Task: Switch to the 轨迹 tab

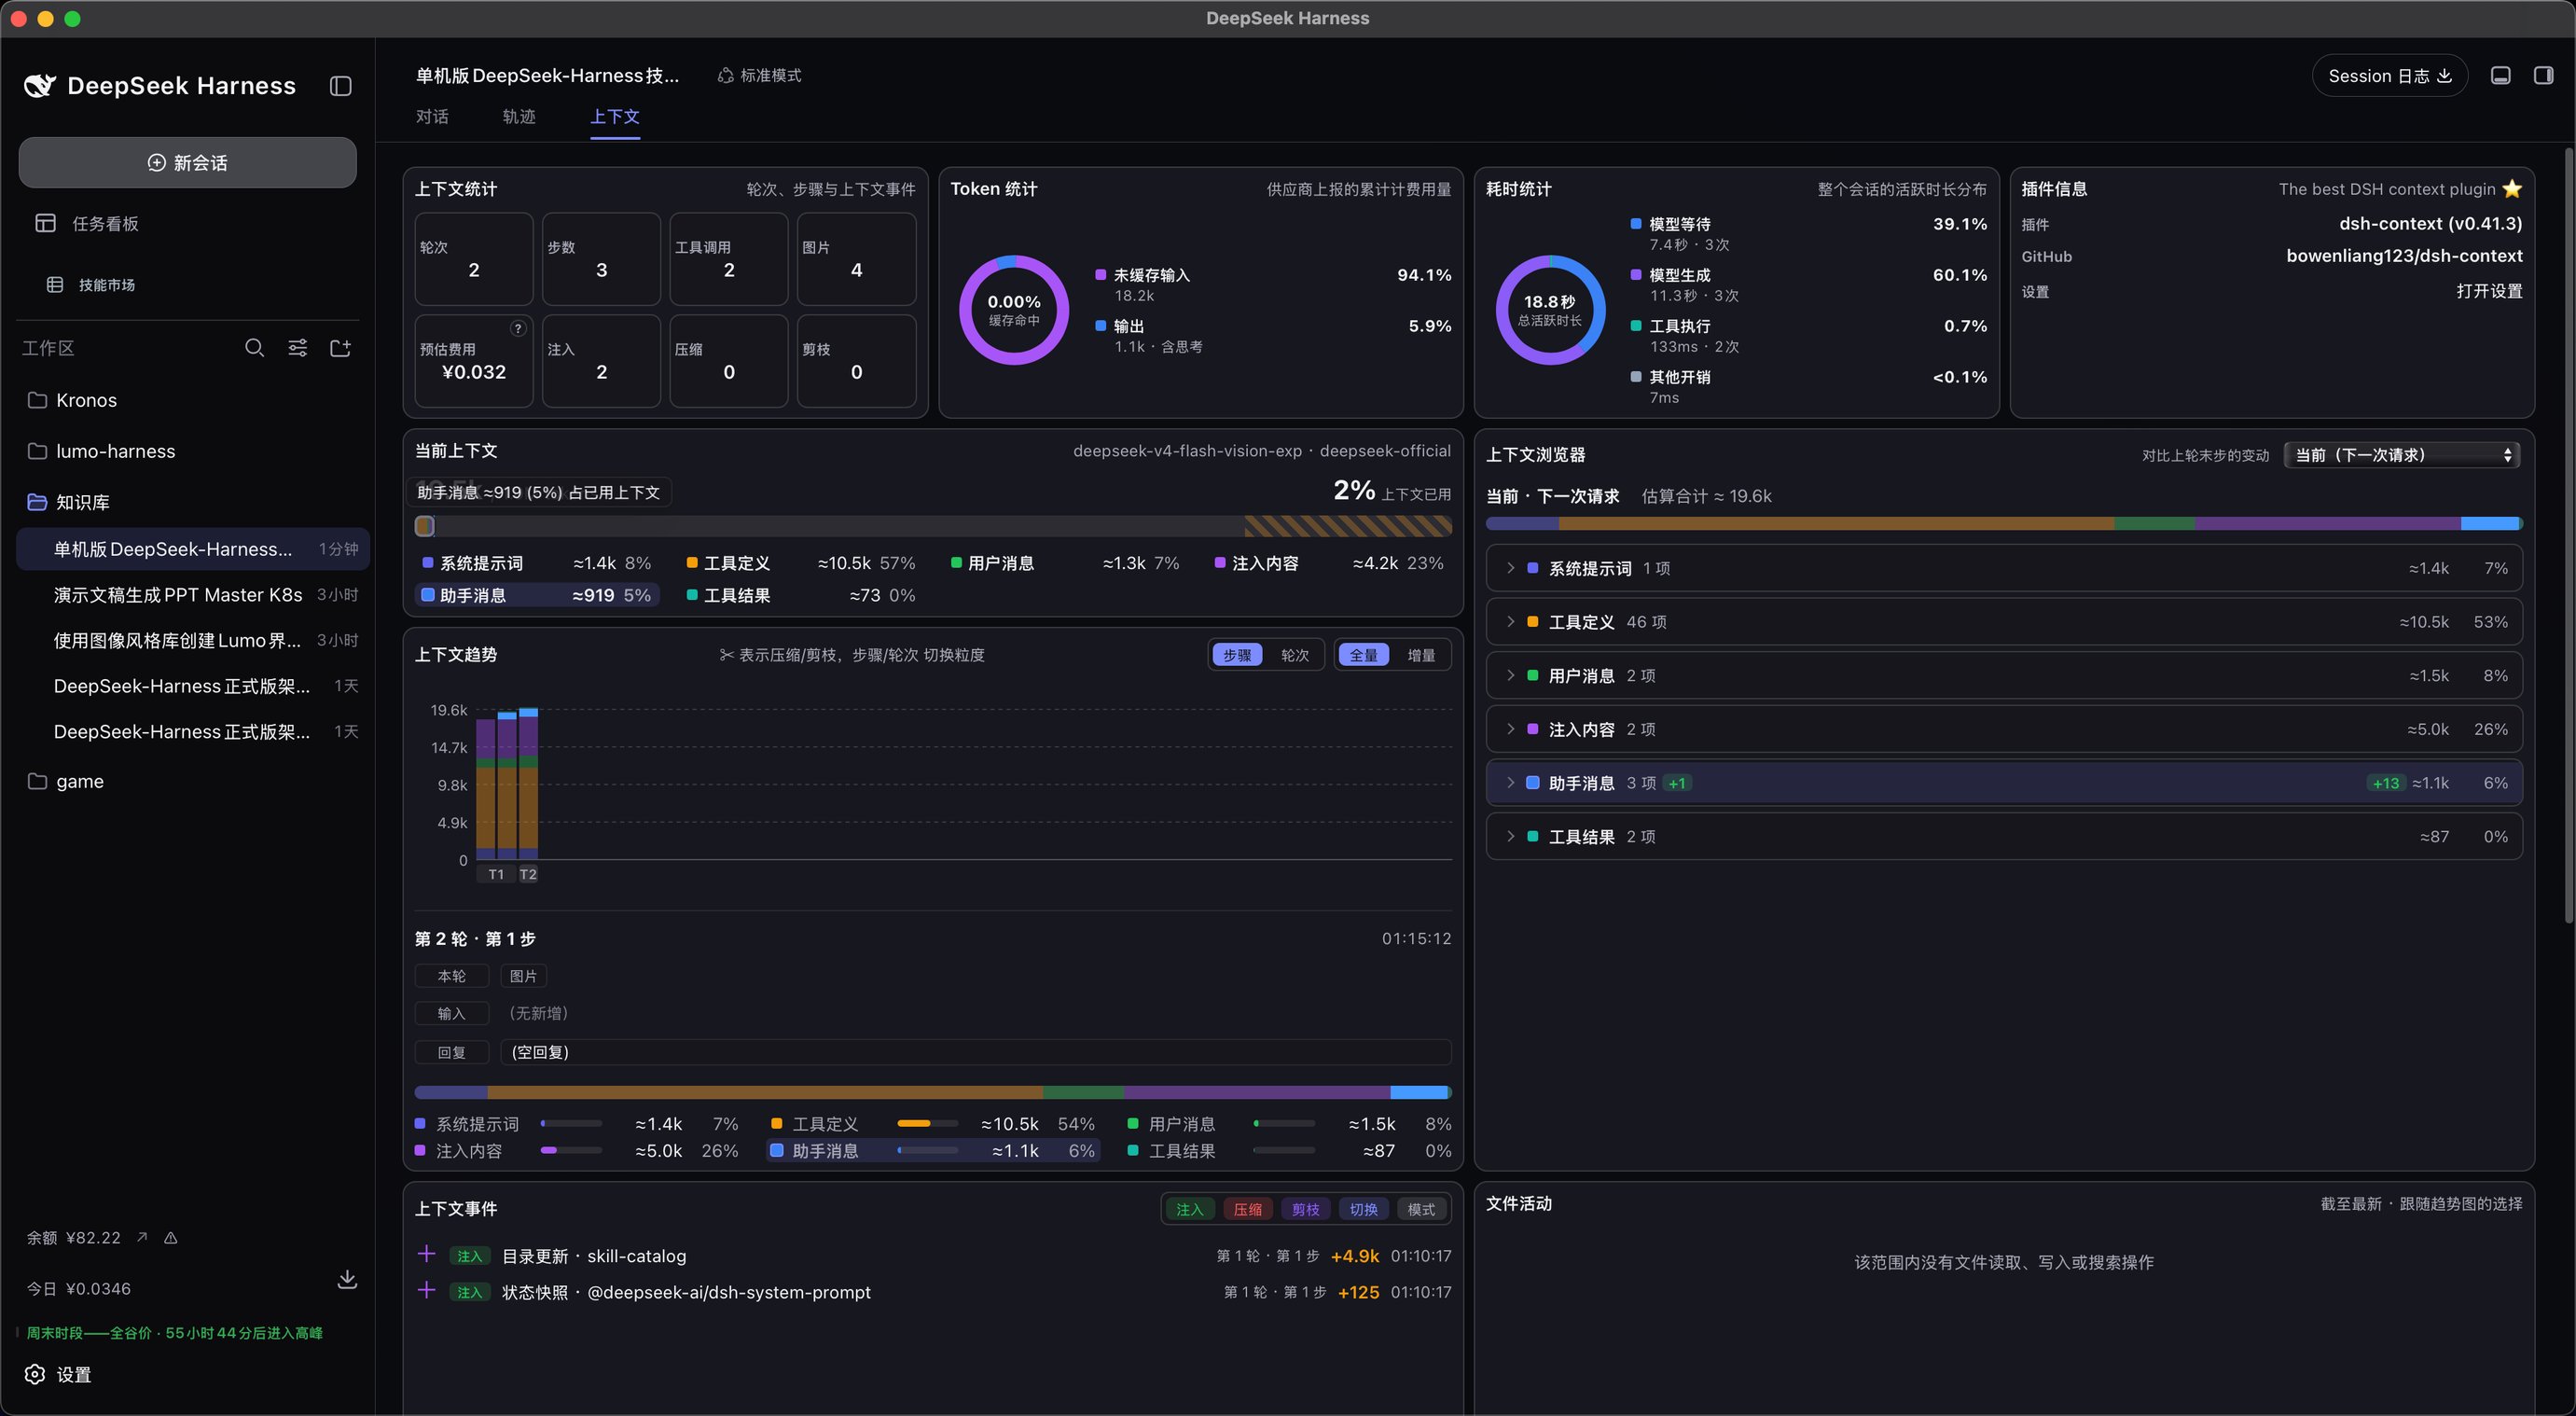Action: (519, 117)
